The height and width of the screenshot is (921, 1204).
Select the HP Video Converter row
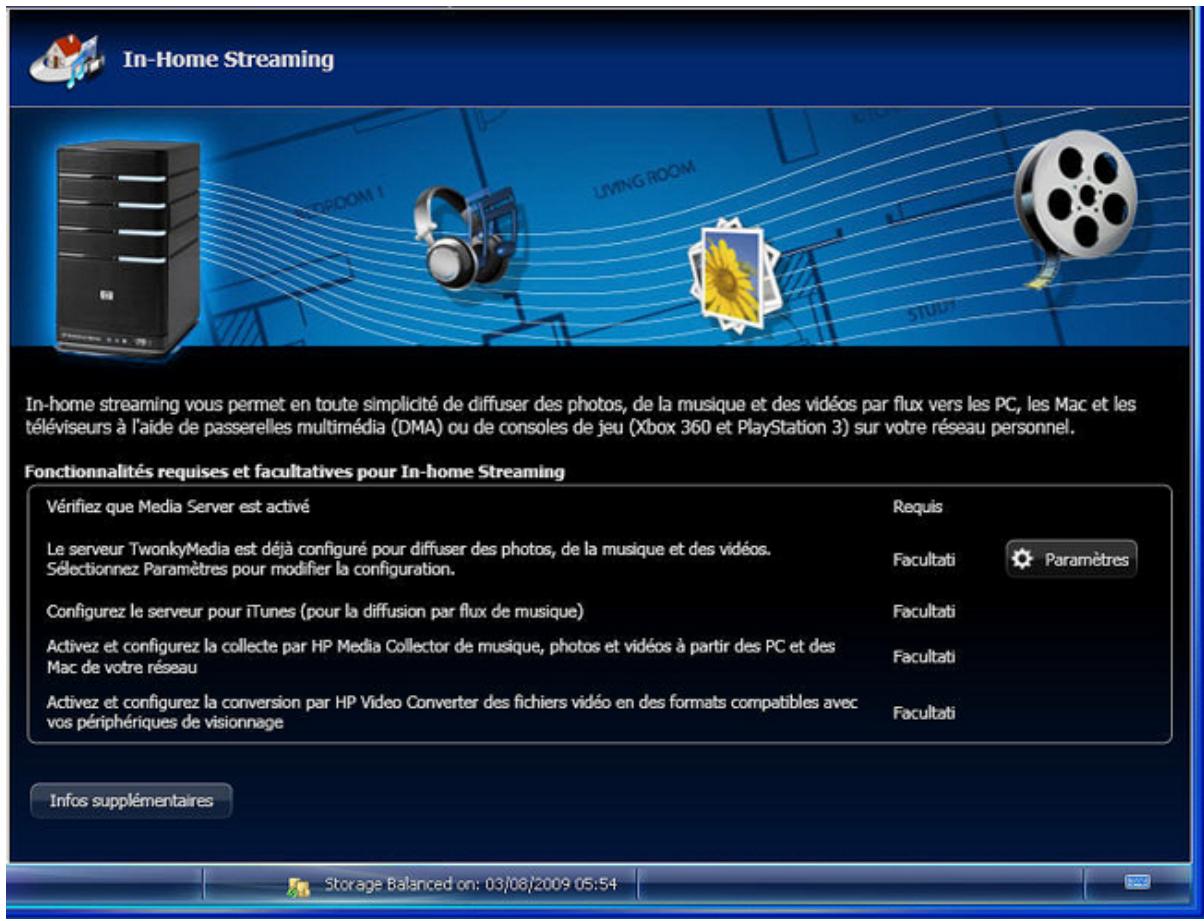(x=599, y=713)
